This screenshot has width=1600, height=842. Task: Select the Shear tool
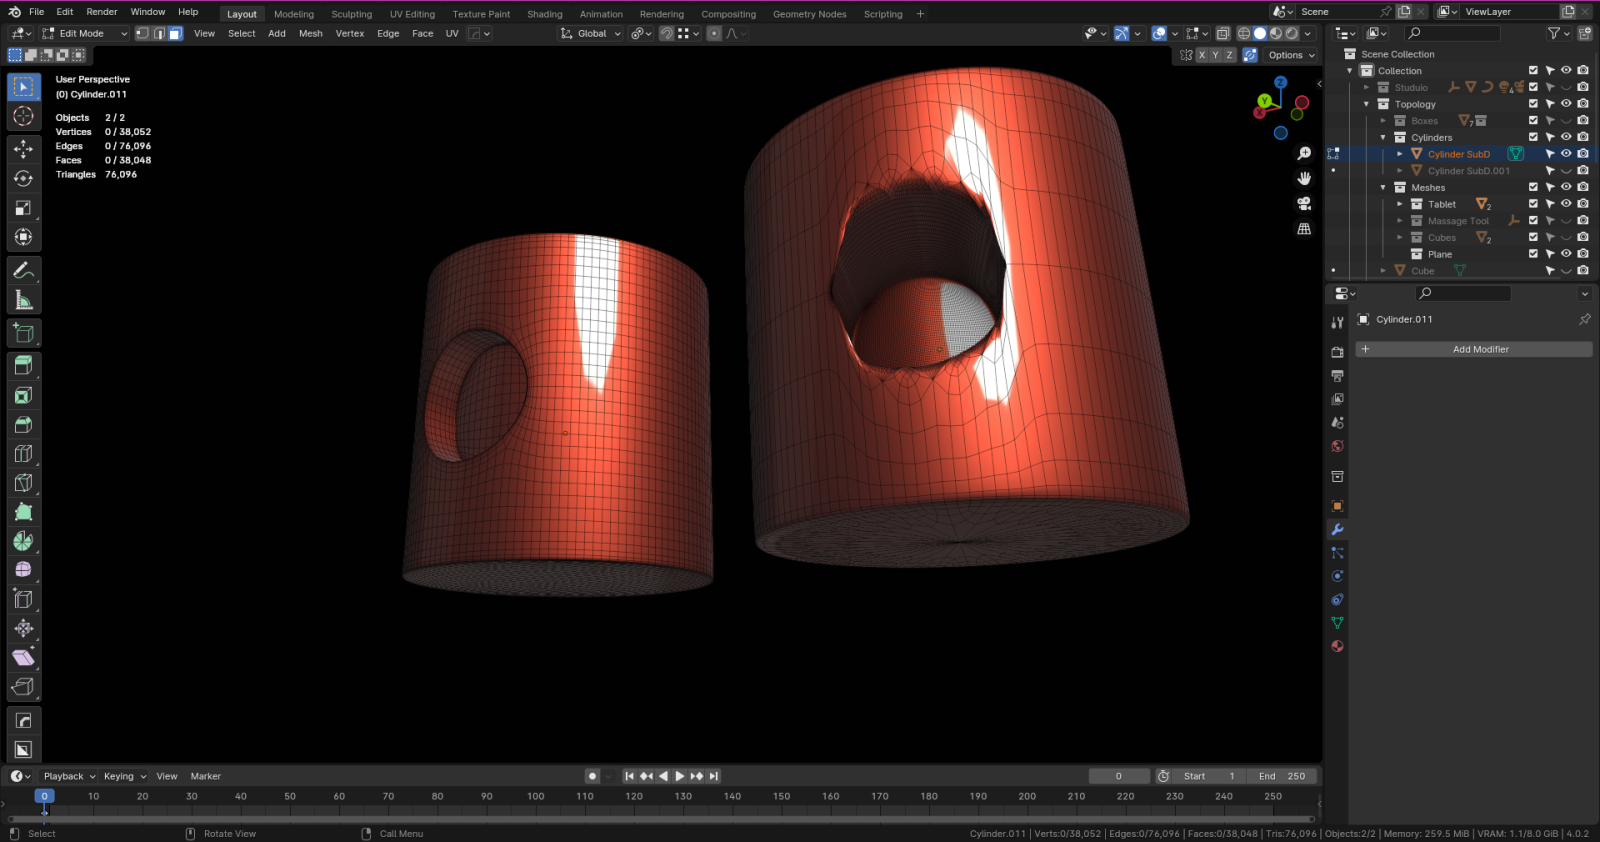click(24, 657)
